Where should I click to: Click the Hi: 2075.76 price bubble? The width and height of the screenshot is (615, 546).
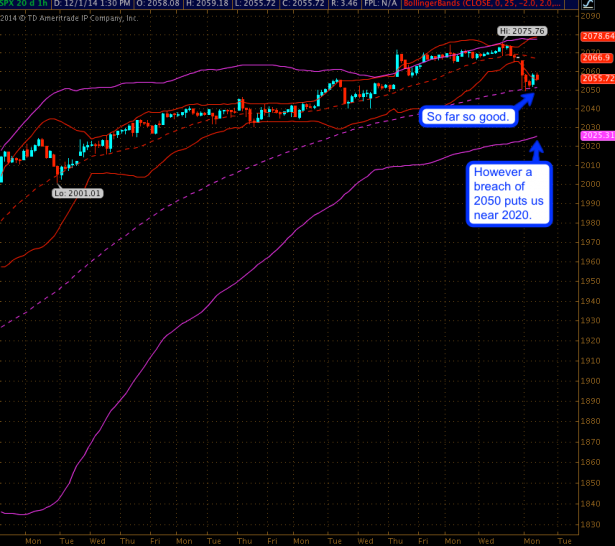click(525, 31)
